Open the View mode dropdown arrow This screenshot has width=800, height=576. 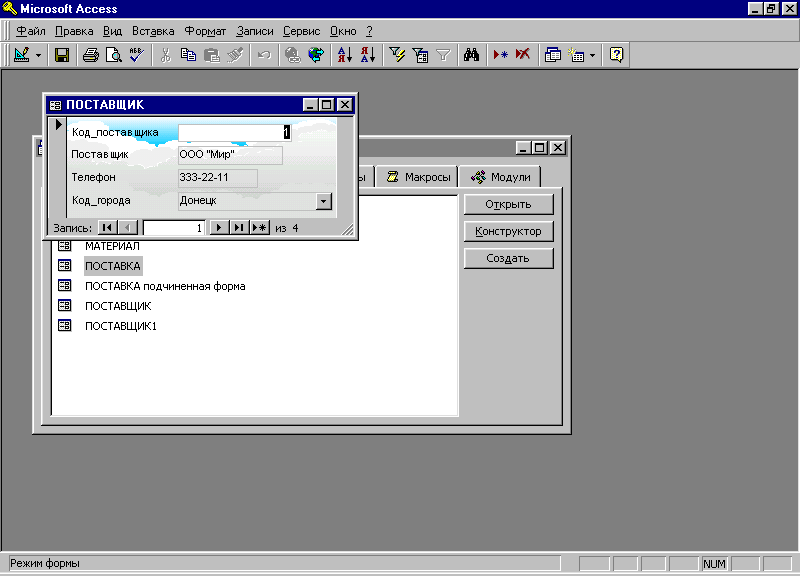click(38, 55)
